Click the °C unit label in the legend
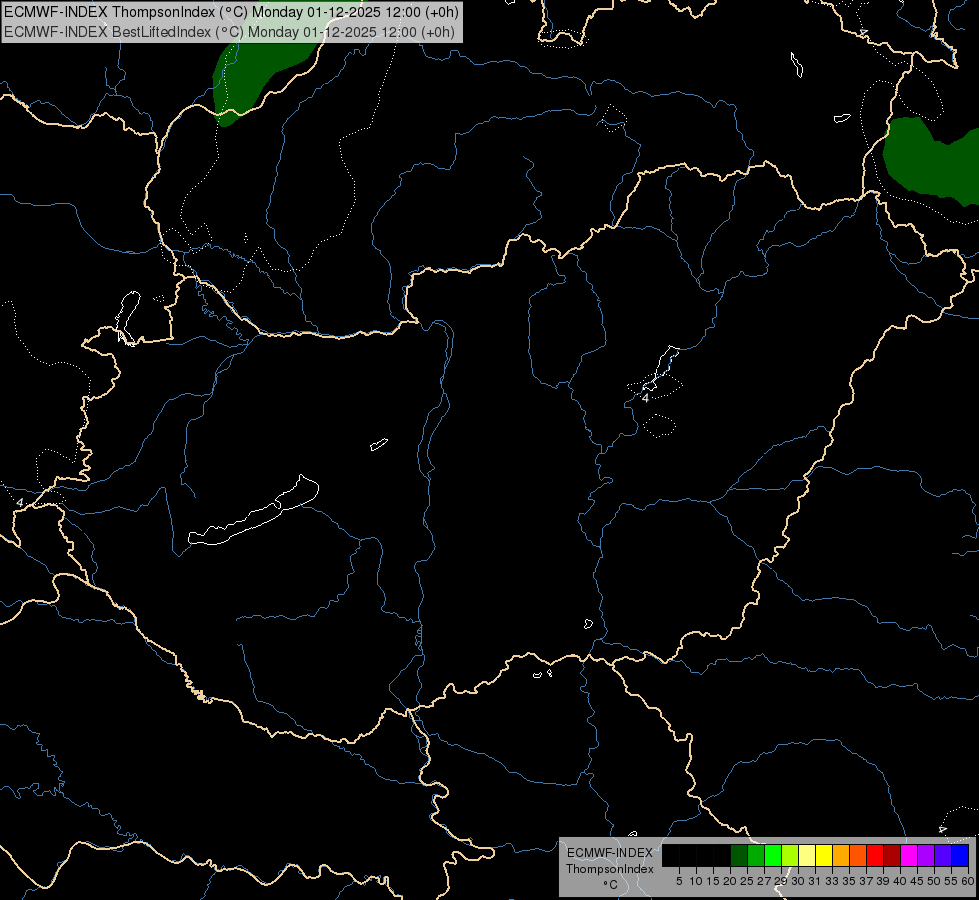The height and width of the screenshot is (900, 979). [610, 885]
